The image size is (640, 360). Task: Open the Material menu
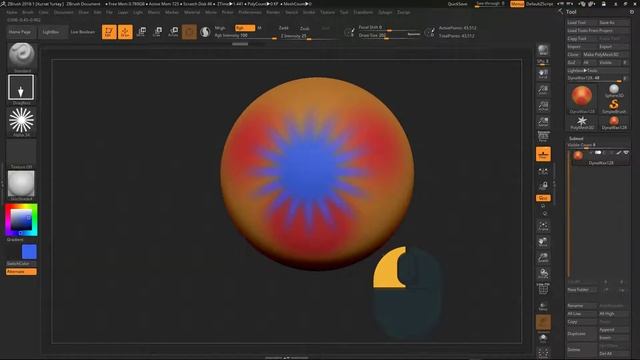192,12
